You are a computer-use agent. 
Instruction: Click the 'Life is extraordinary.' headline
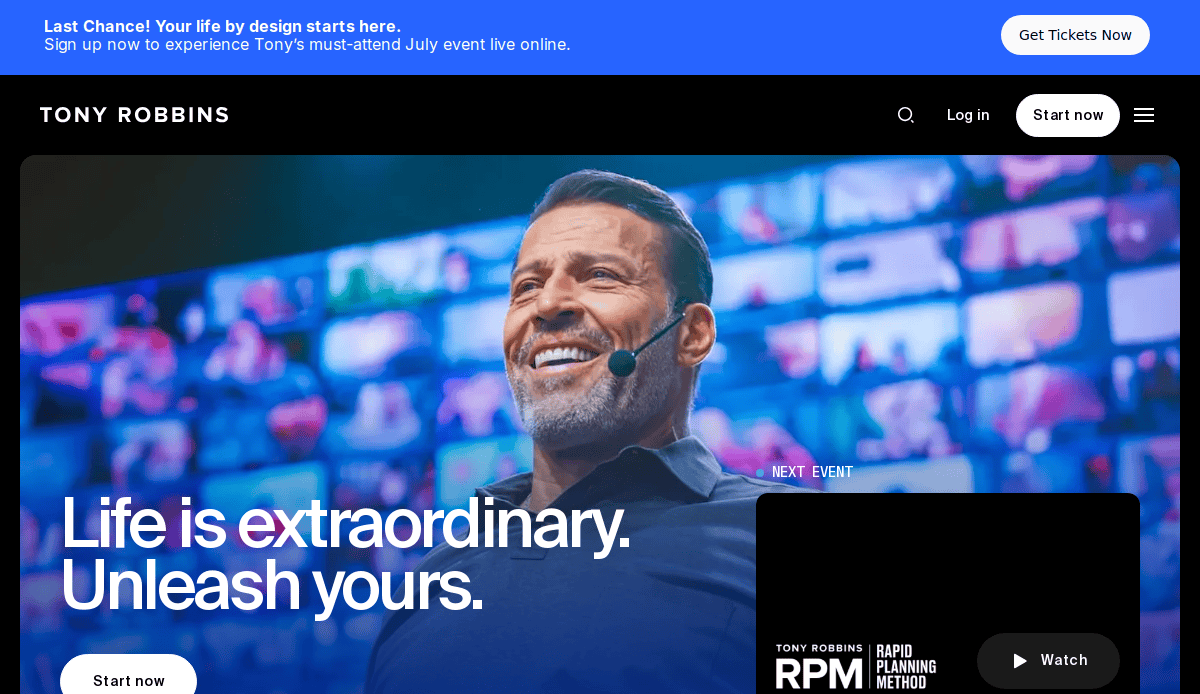pos(345,524)
